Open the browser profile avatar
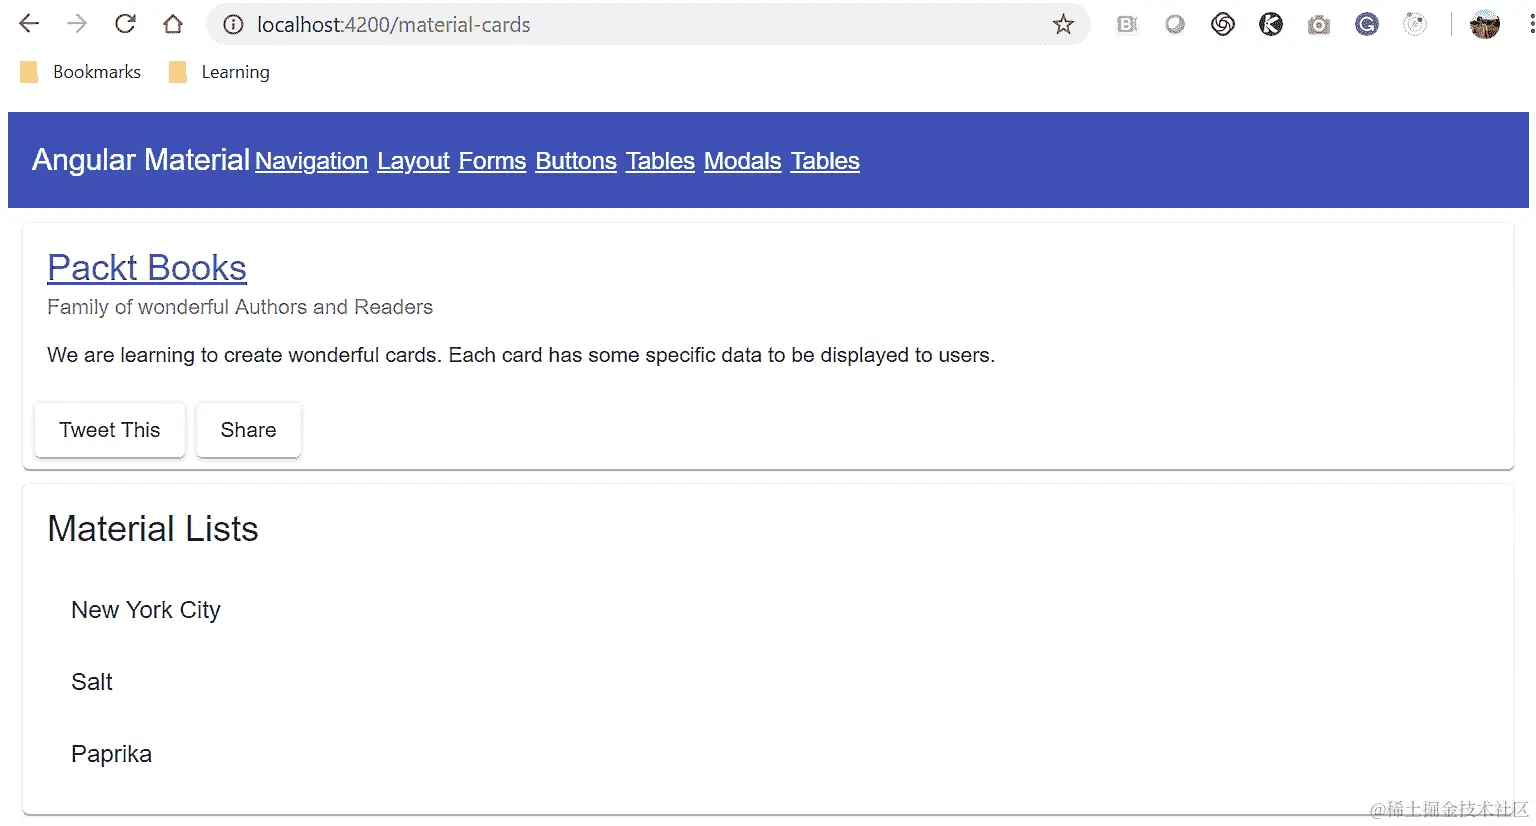This screenshot has height=826, width=1536. coord(1485,25)
